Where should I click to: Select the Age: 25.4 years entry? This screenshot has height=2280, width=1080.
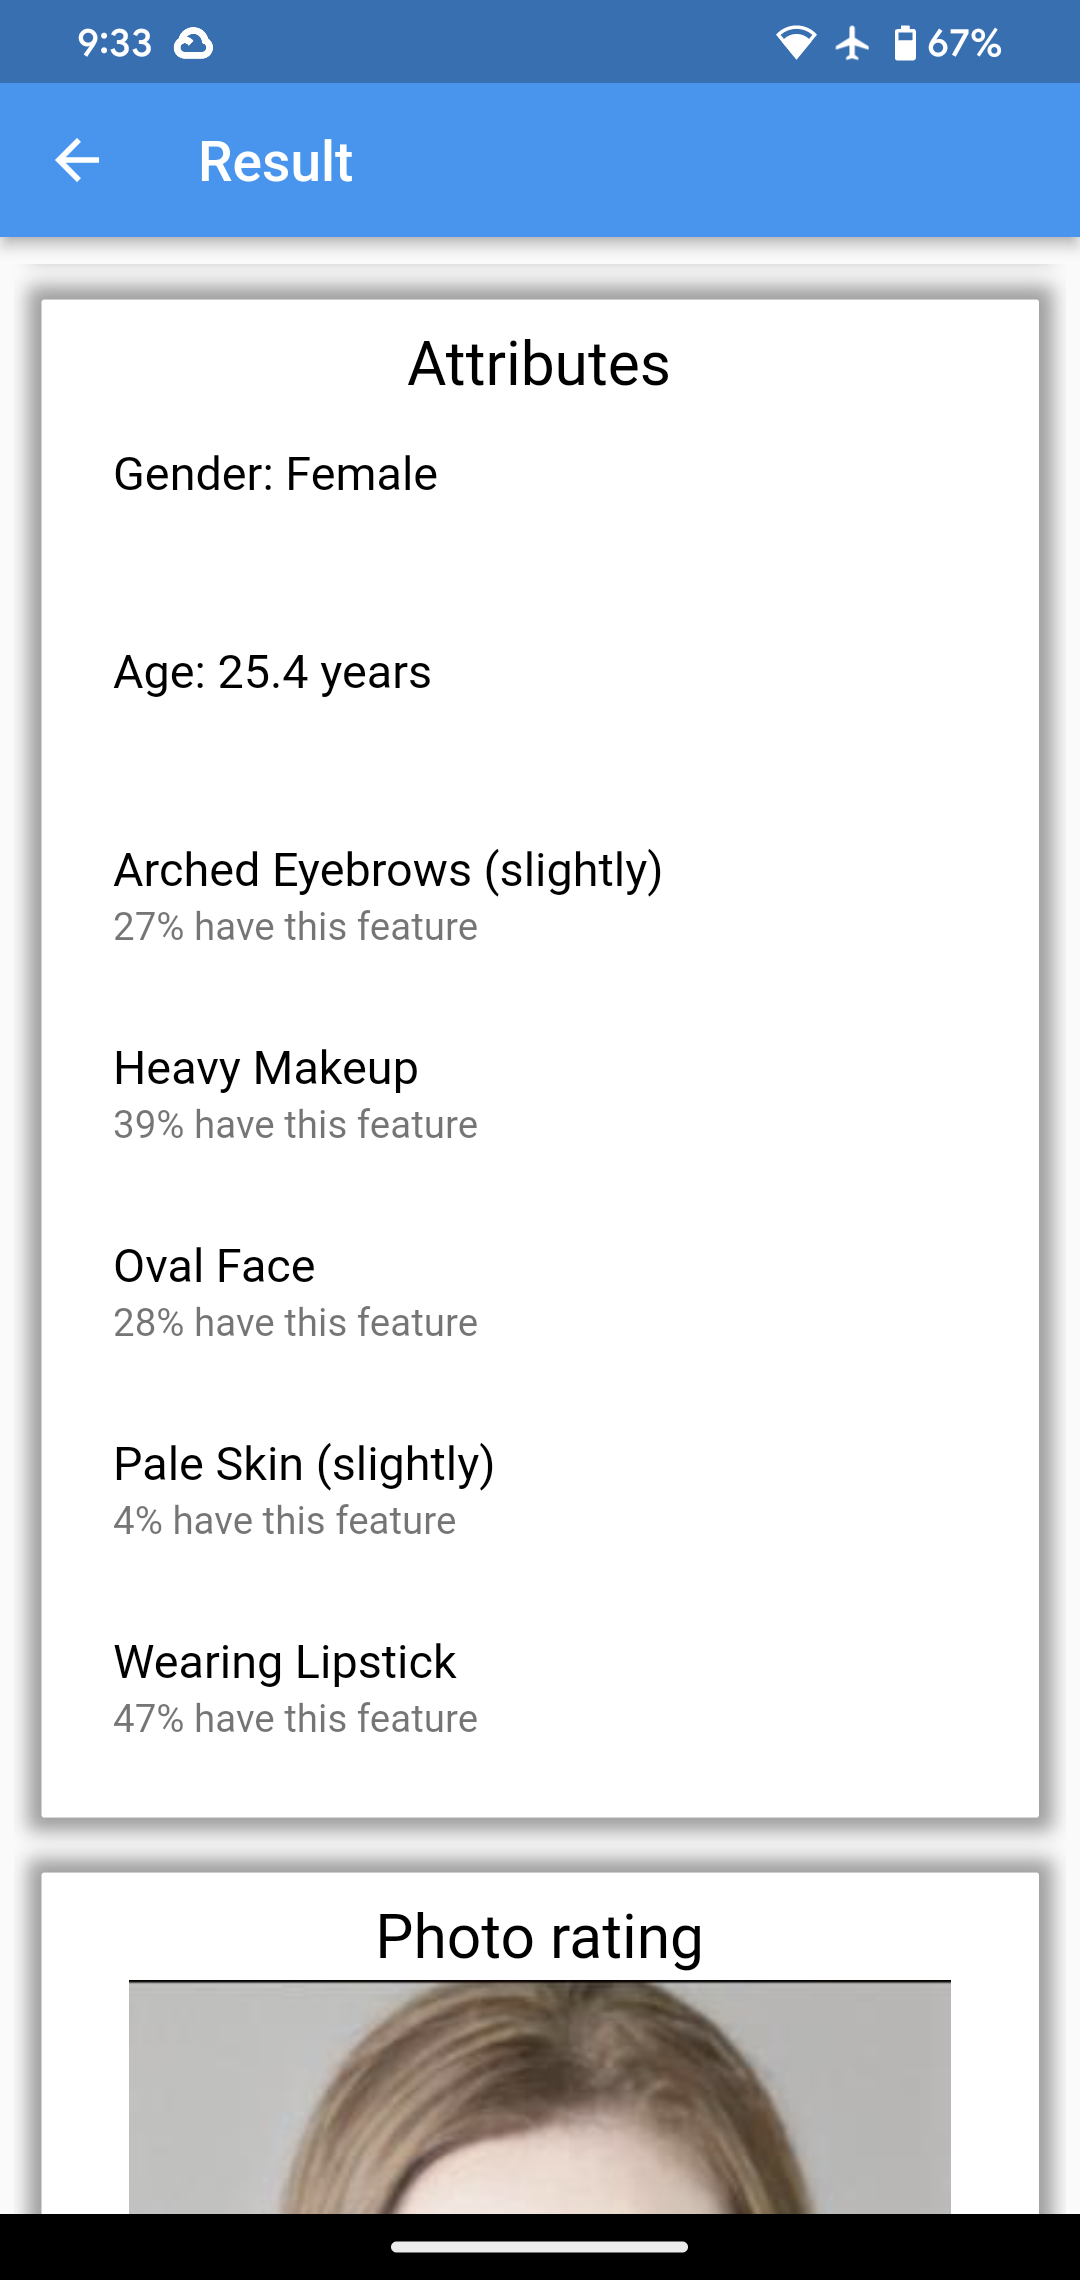[x=272, y=672]
